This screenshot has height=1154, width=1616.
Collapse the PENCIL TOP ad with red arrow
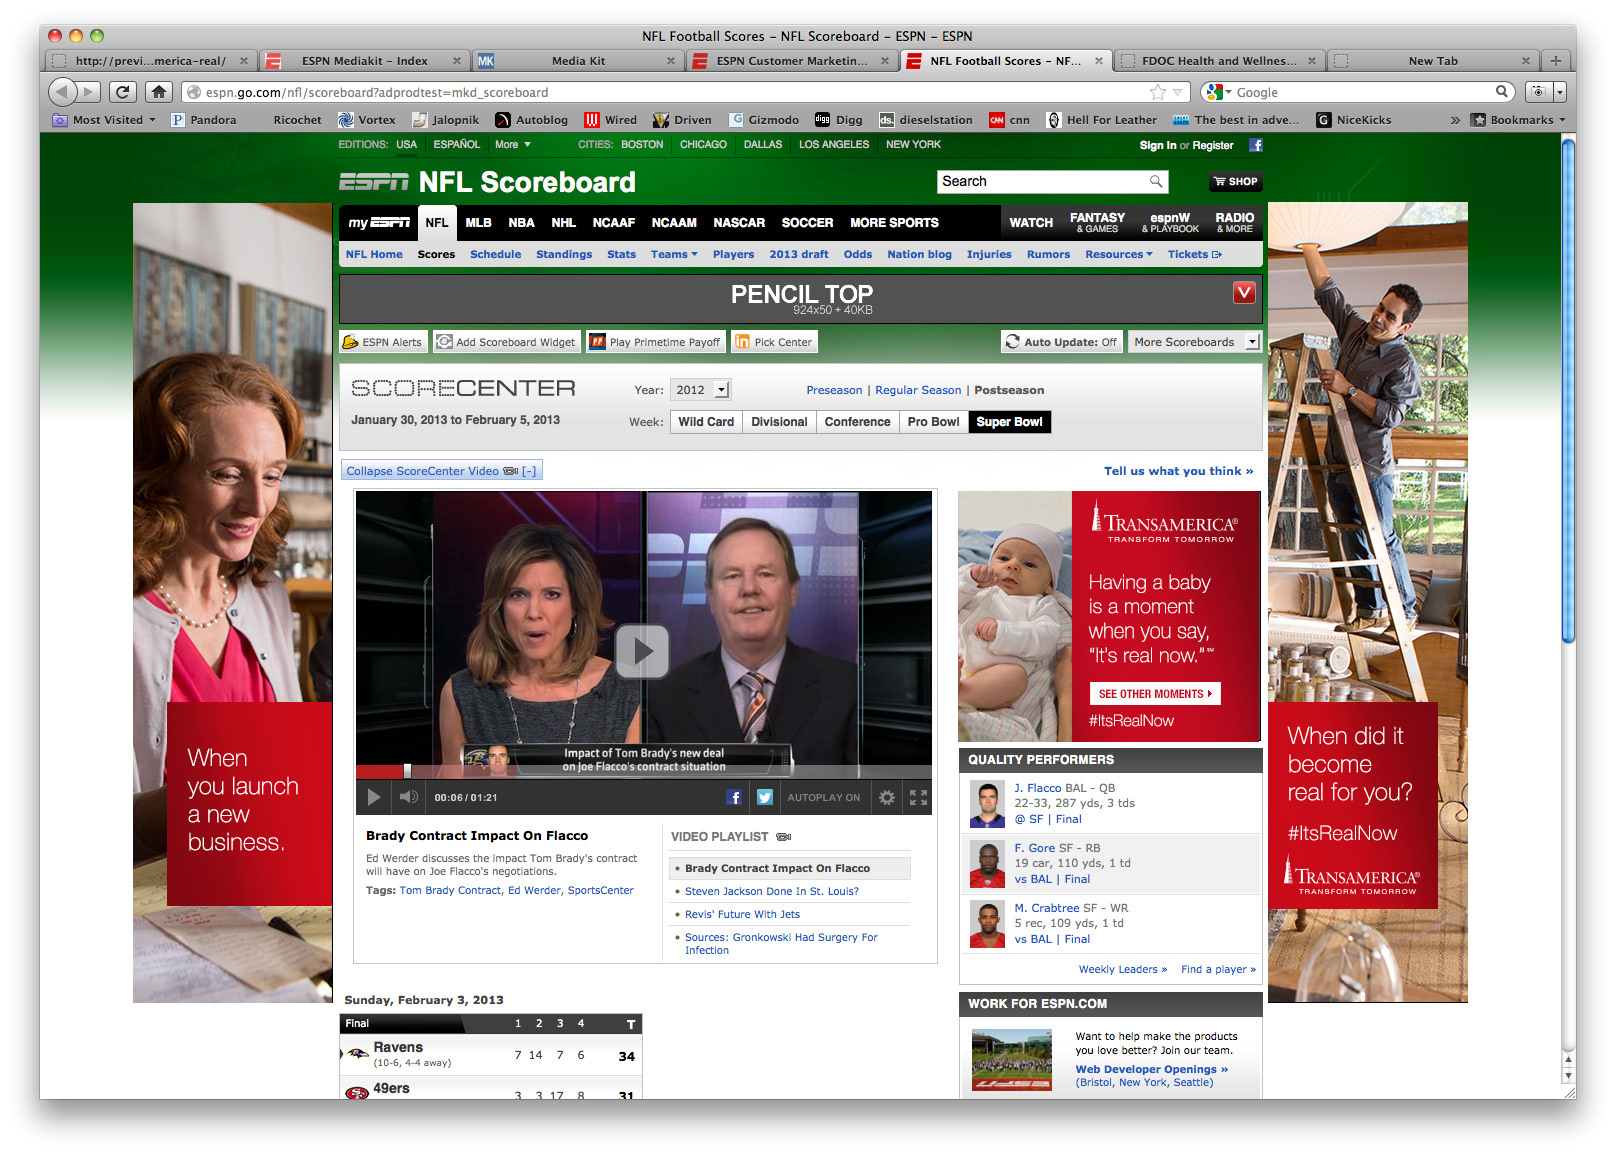click(1244, 292)
